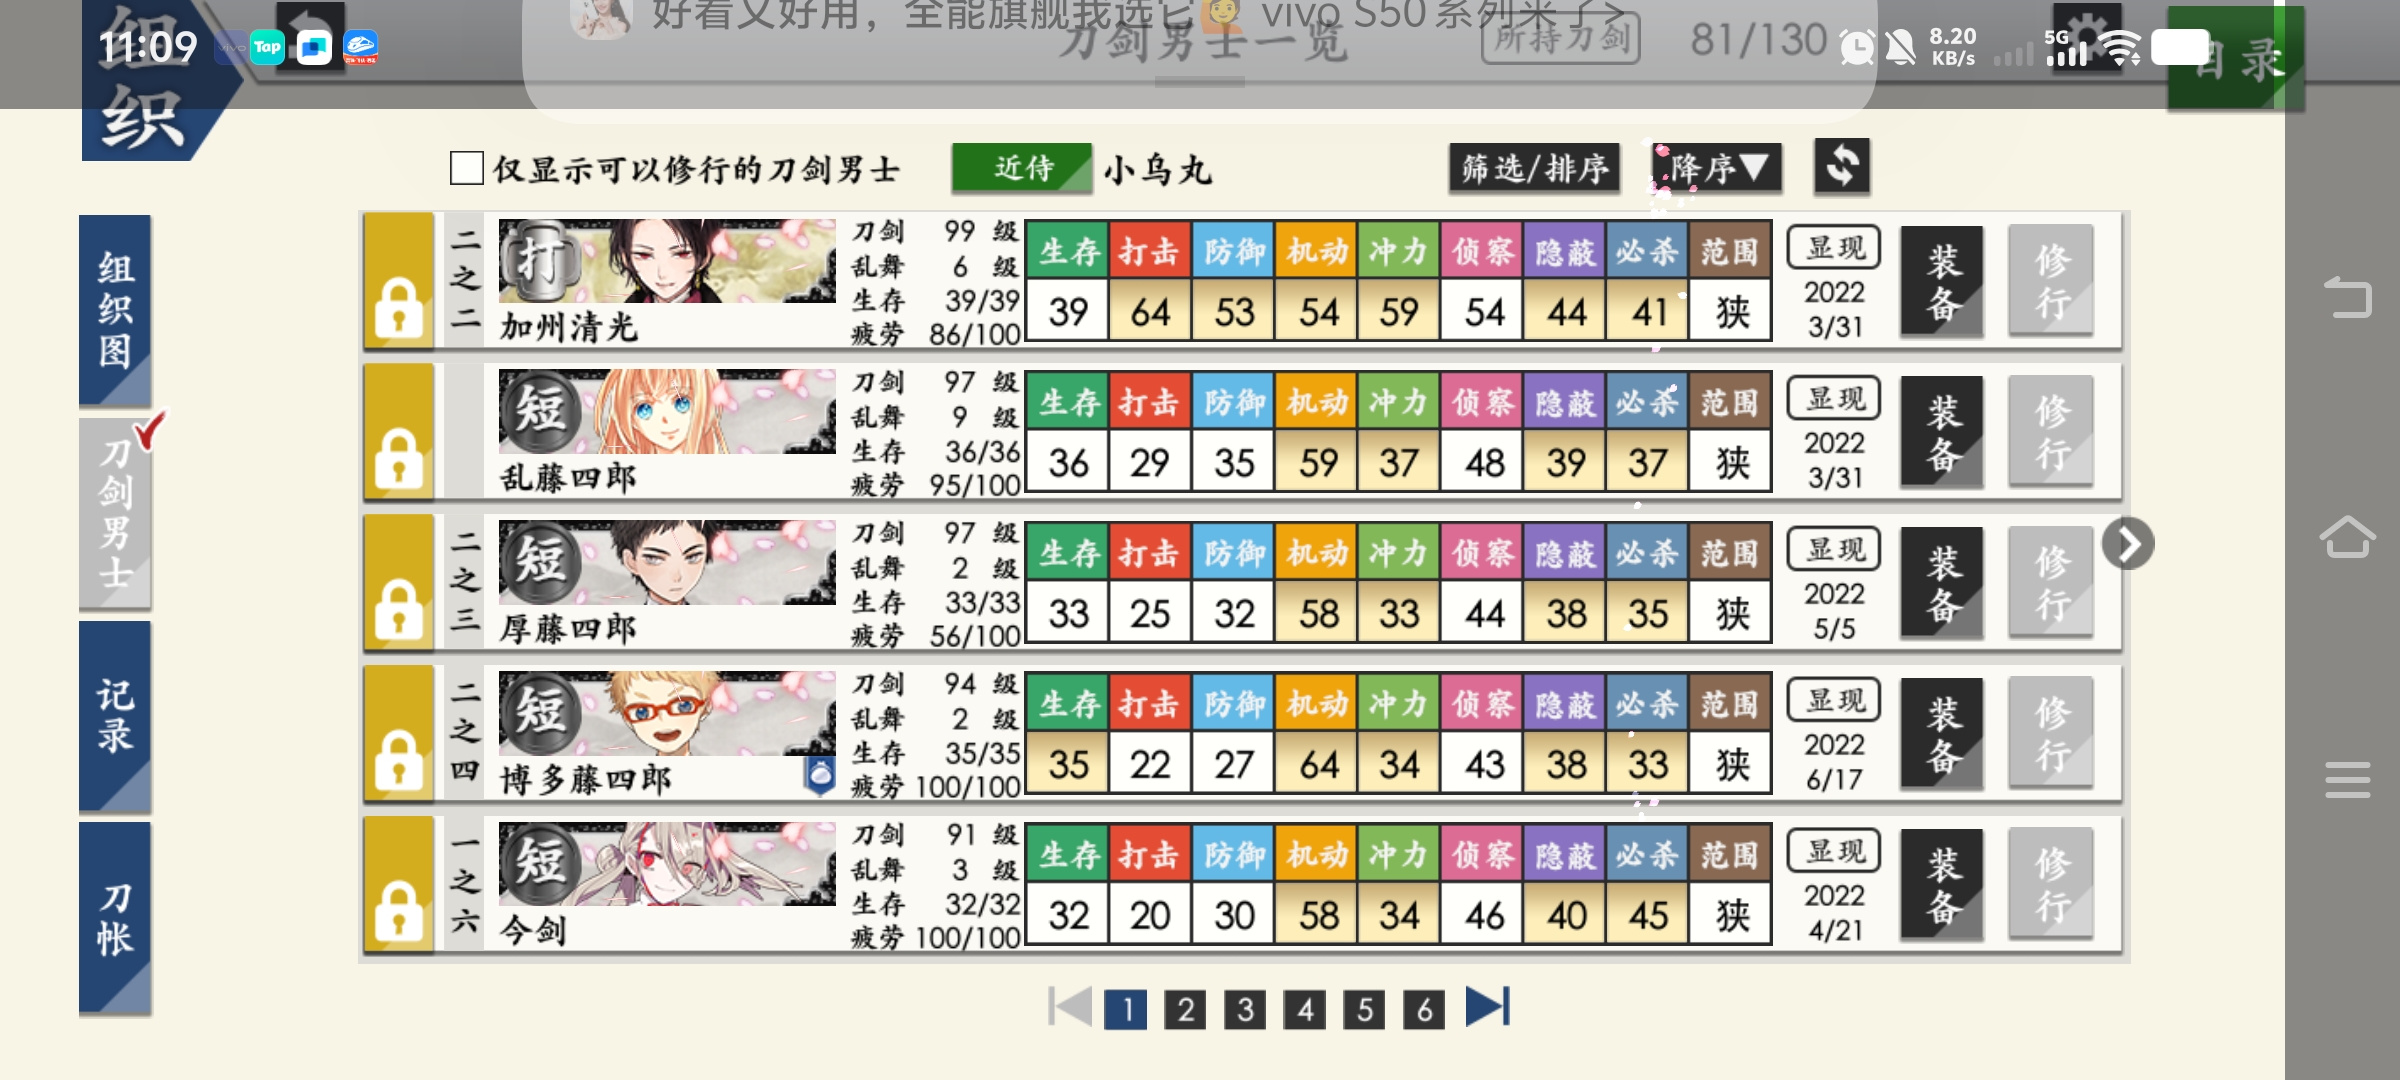The width and height of the screenshot is (2400, 1080).
Task: Tap the 短 sword-type icon on 乱藤四郎
Action: click(x=540, y=411)
